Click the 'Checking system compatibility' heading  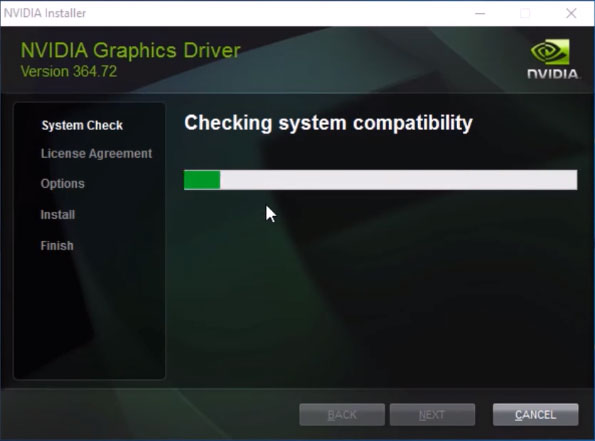(x=328, y=123)
